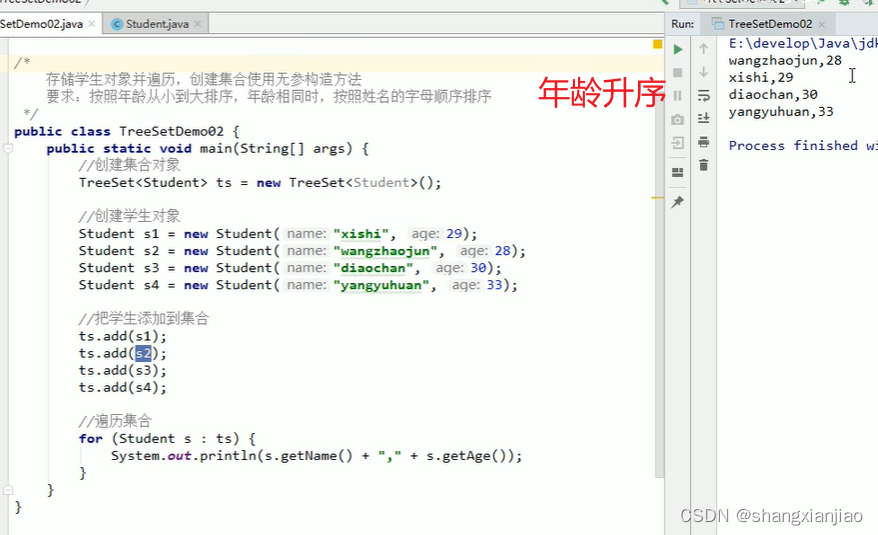Click the //创建学生对象 comment
Viewport: 878px width, 535px height.
pyautogui.click(x=129, y=216)
